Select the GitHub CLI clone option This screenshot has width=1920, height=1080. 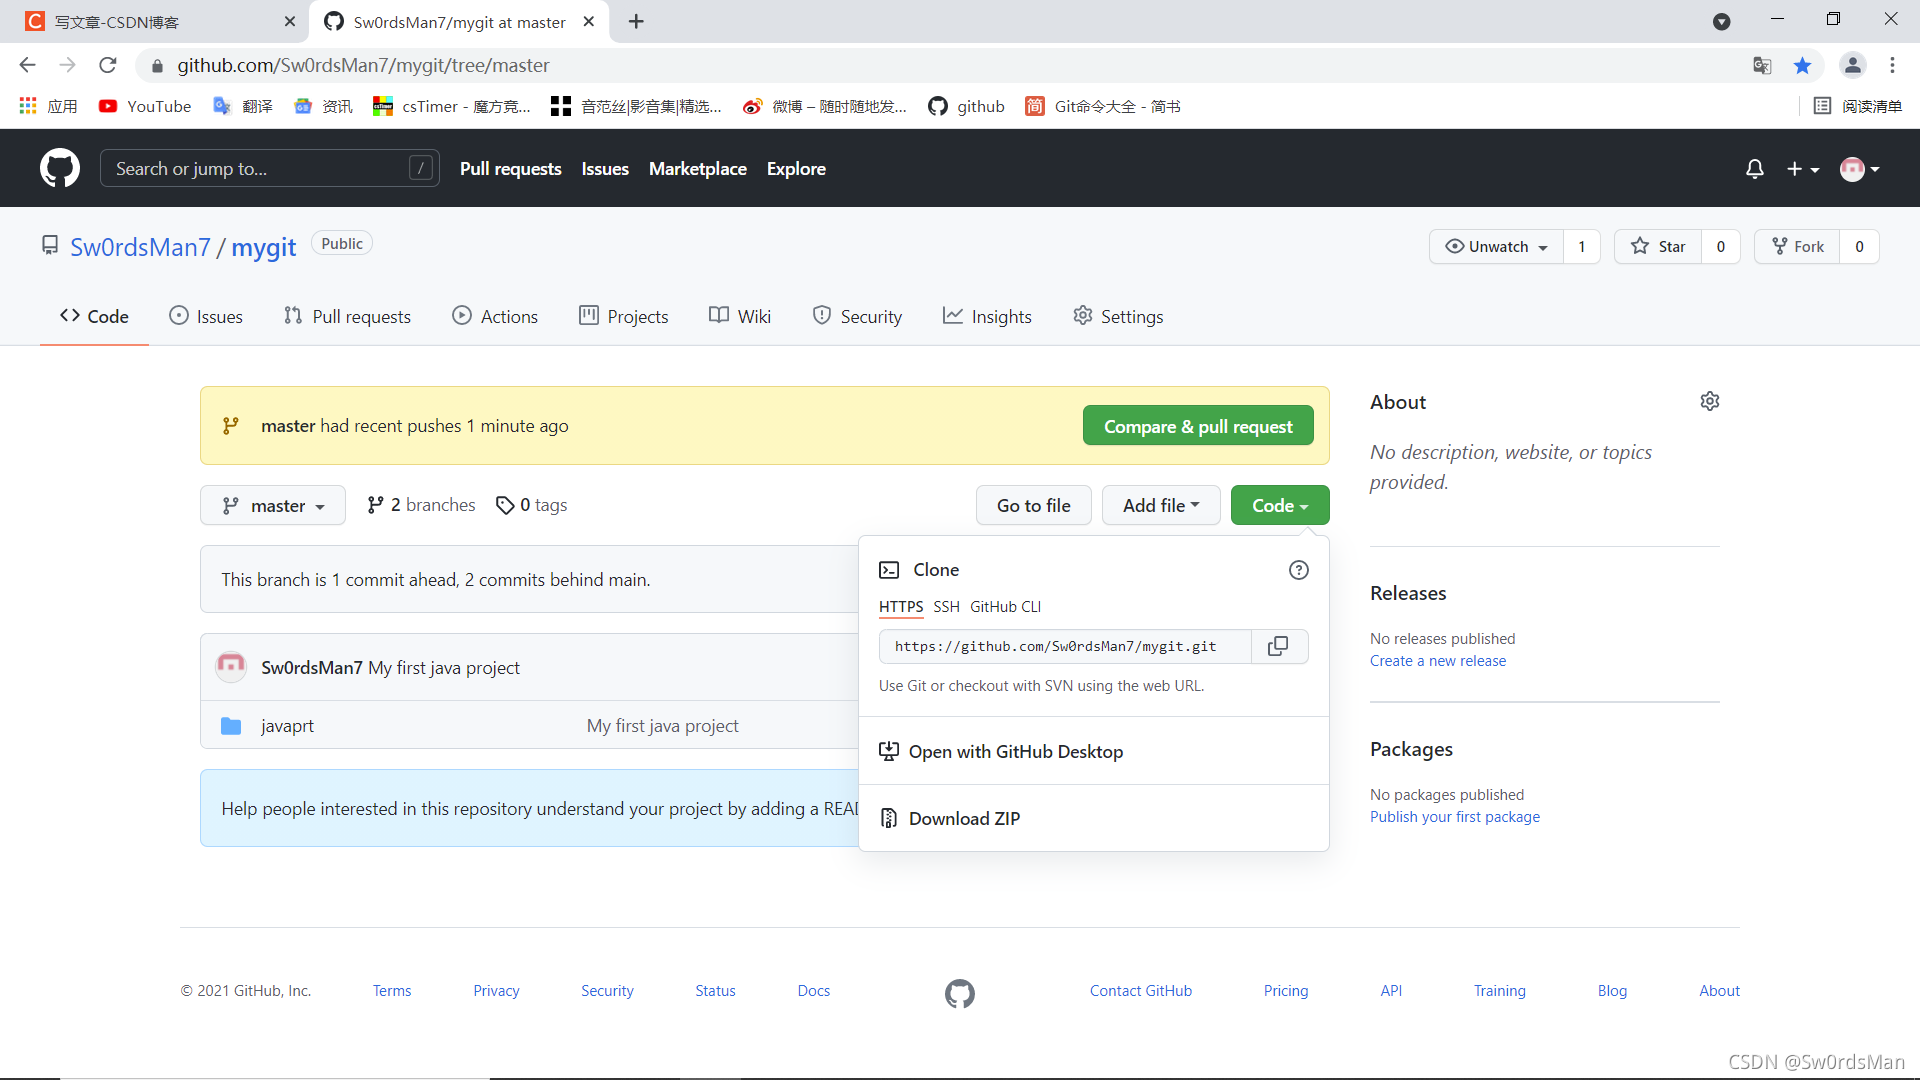(1005, 607)
